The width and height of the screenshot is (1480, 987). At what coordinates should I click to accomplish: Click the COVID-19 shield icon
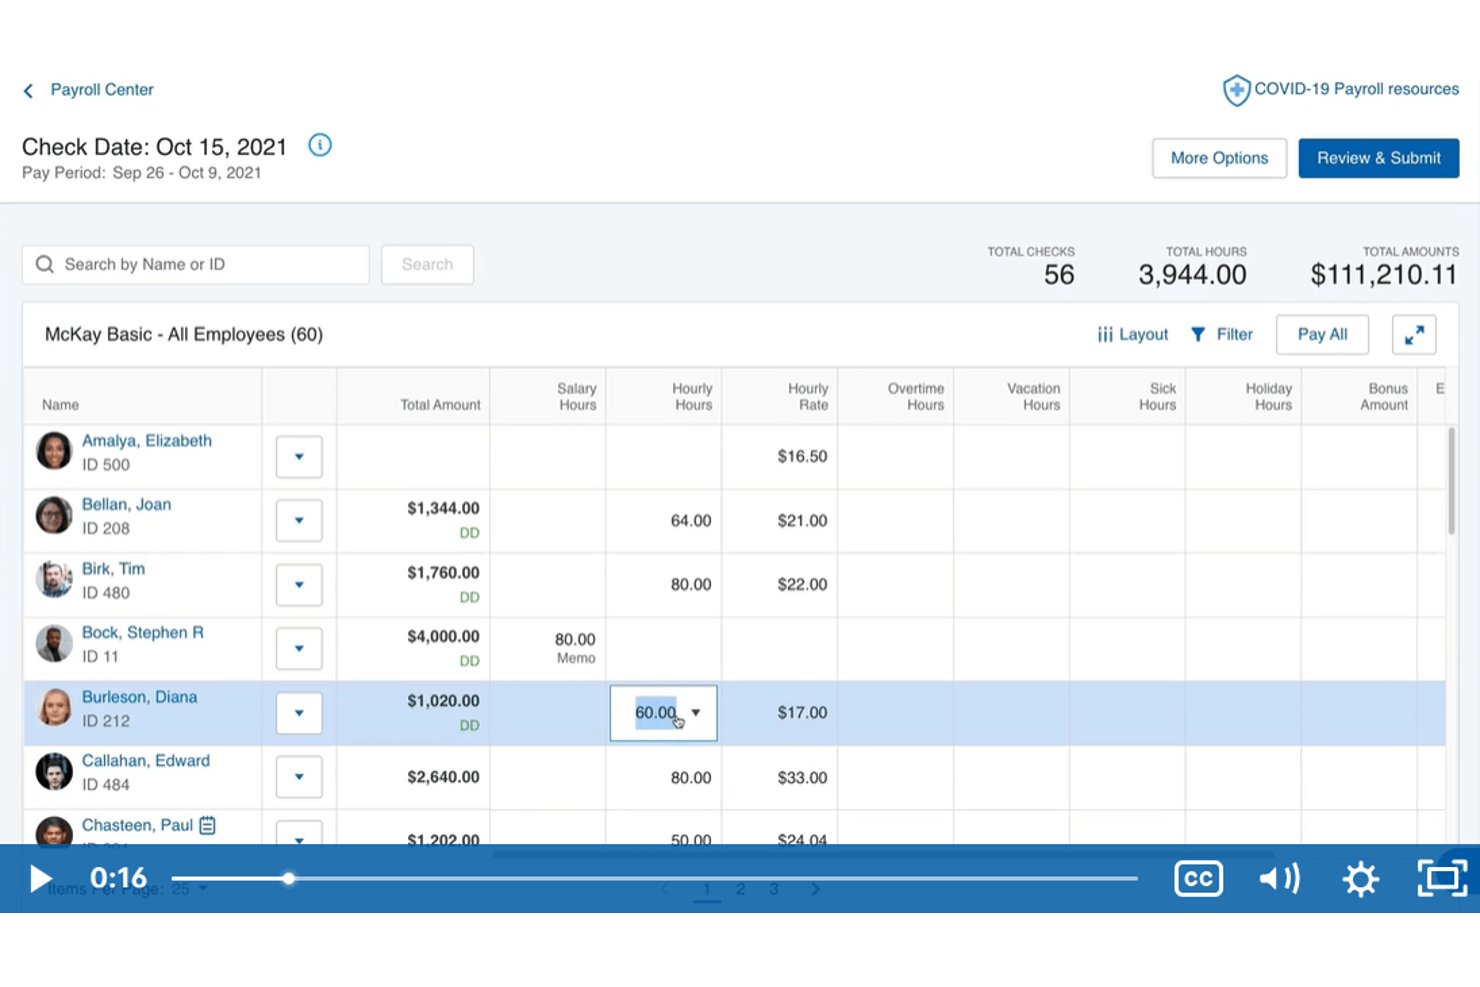point(1236,90)
